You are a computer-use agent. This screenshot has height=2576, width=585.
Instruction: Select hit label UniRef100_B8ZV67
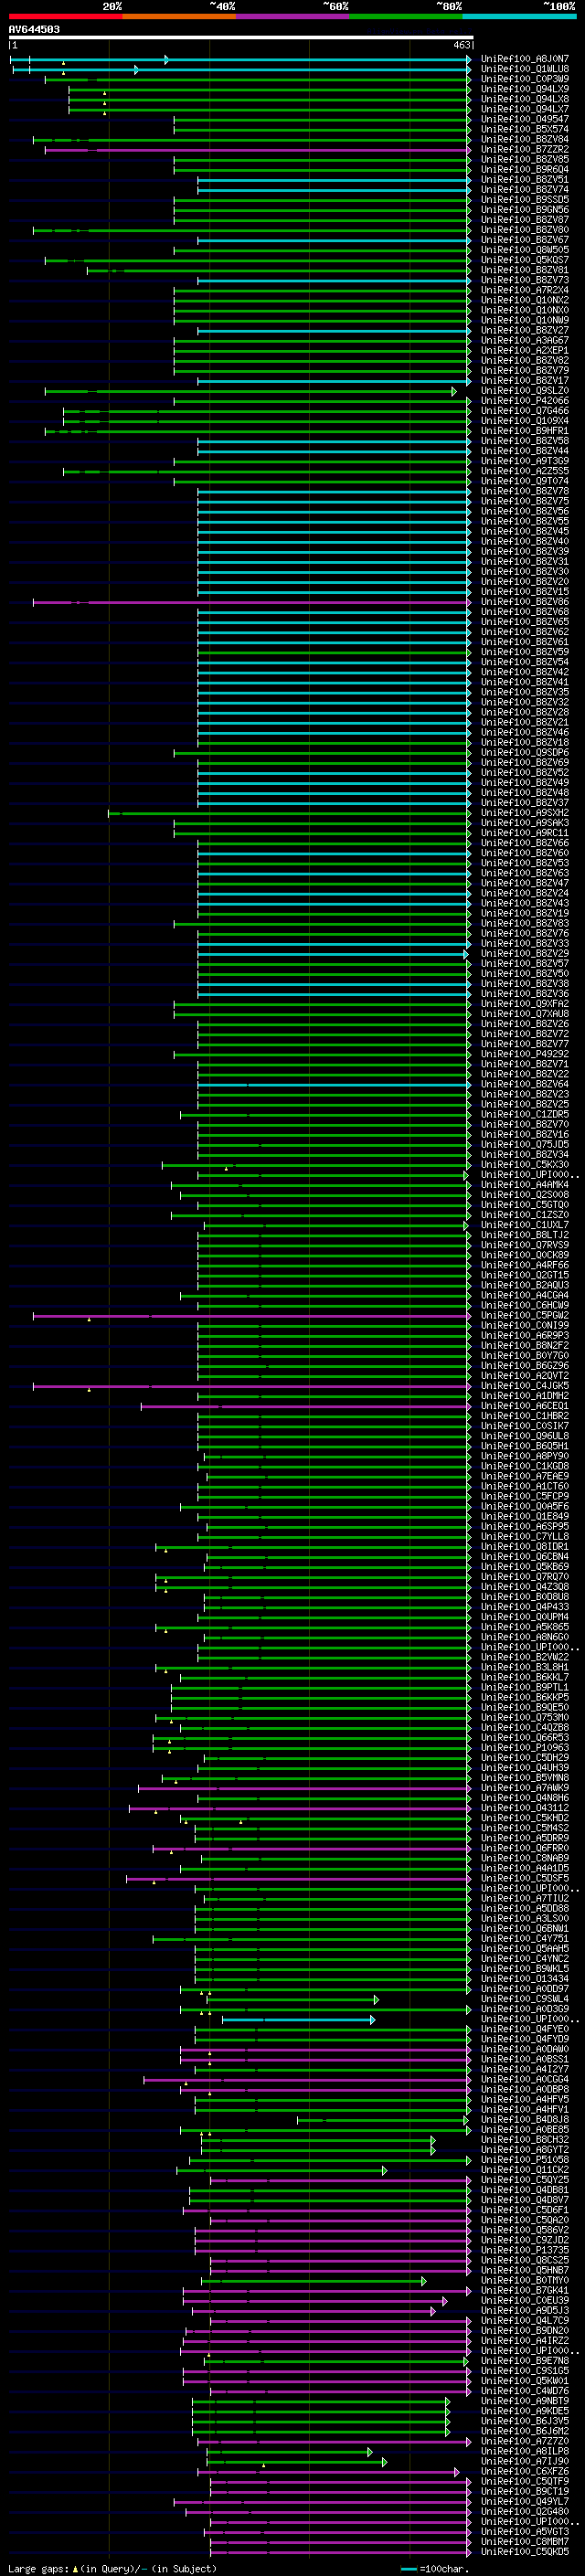click(x=525, y=240)
